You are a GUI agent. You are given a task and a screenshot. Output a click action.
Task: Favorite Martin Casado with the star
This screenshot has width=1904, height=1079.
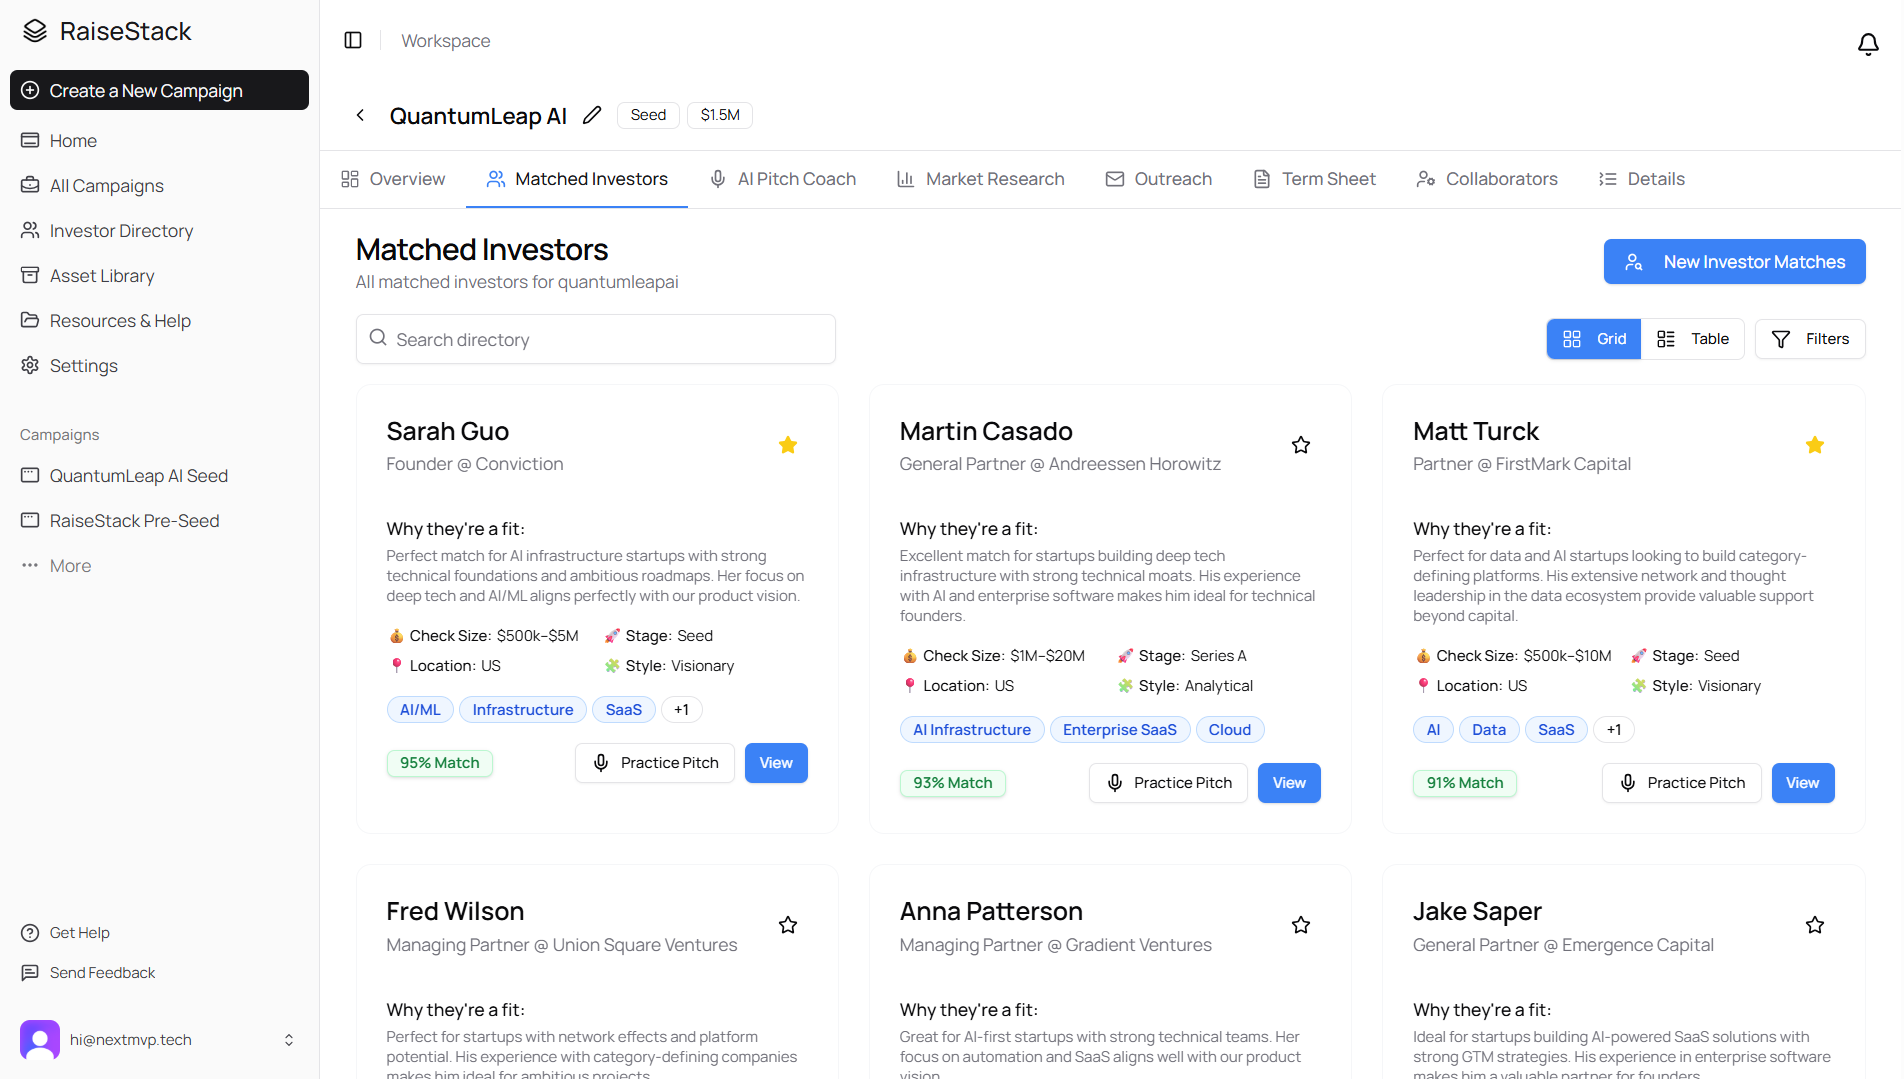1301,445
